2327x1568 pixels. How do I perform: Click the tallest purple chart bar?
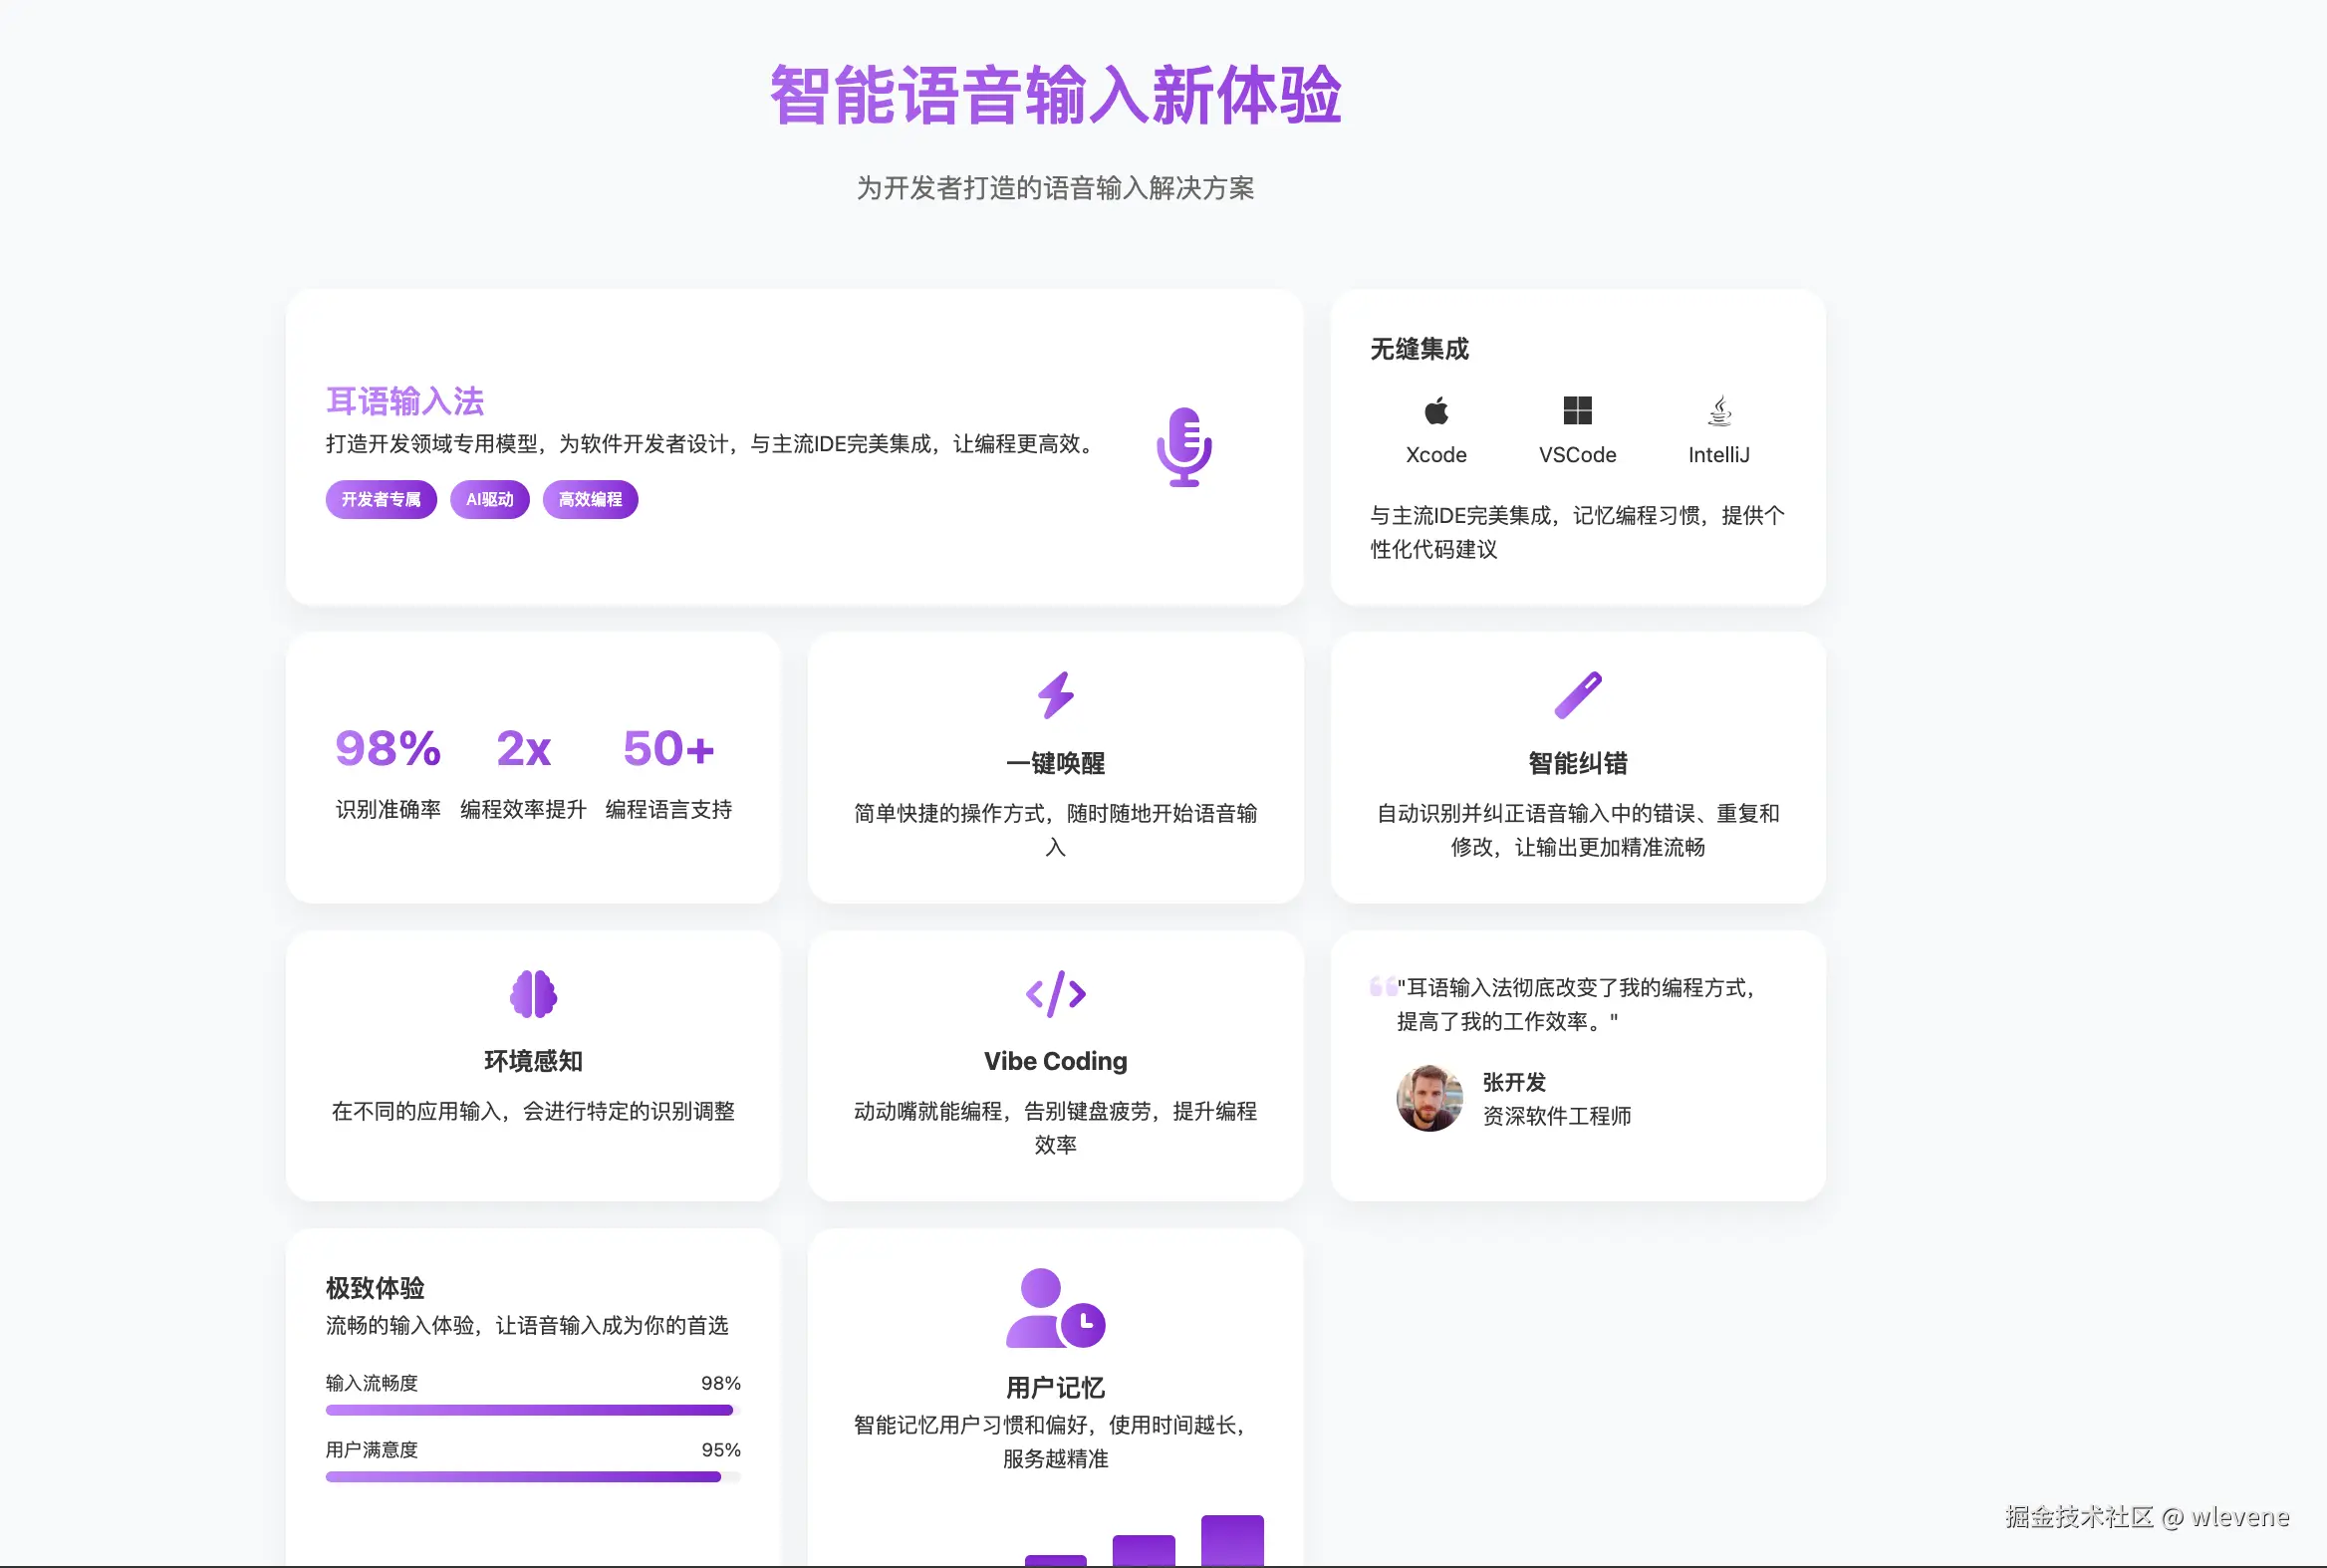point(1232,1540)
